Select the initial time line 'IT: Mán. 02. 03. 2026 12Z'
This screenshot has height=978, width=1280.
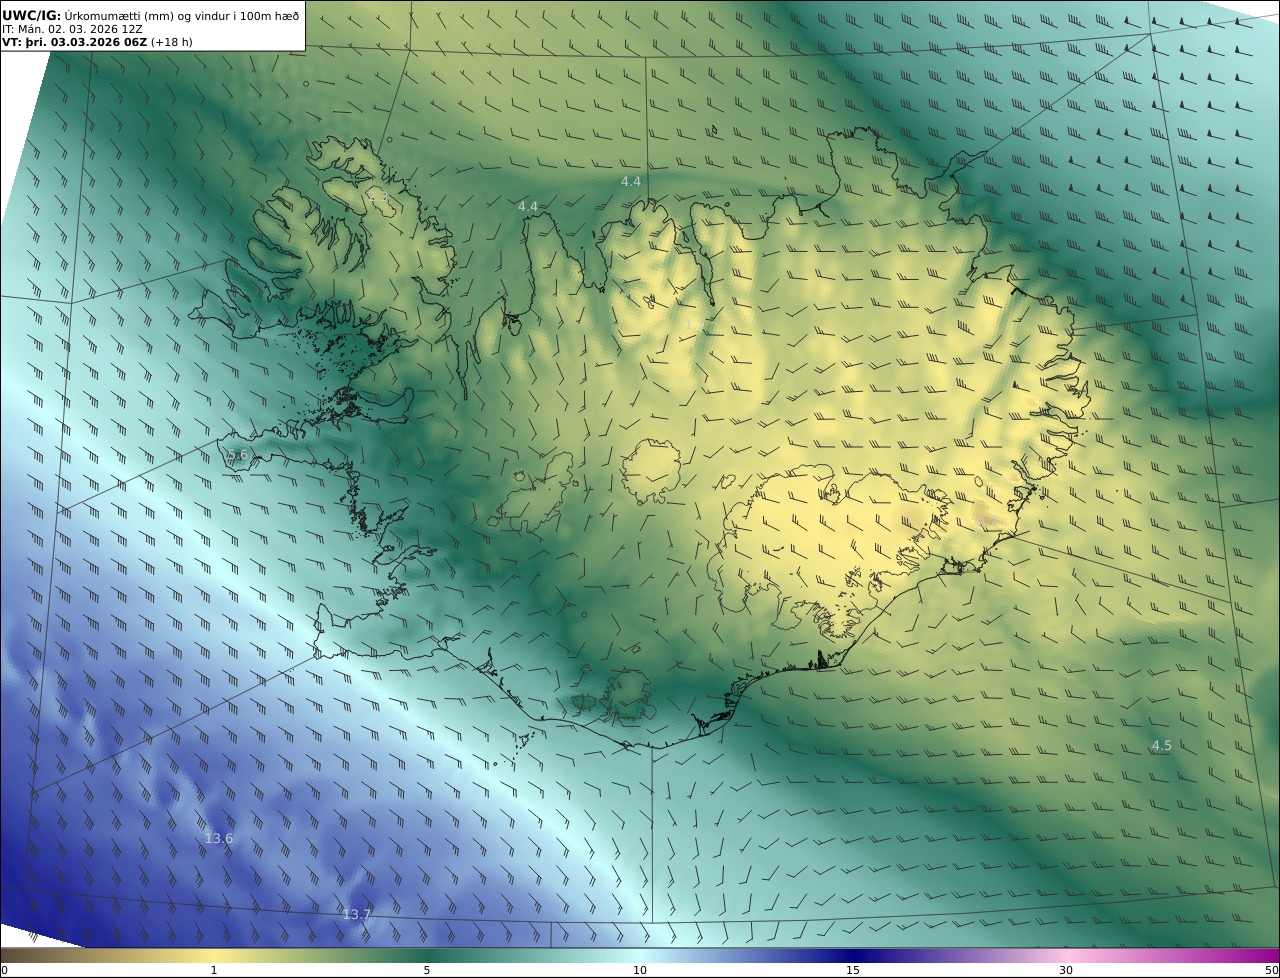[x=72, y=29]
